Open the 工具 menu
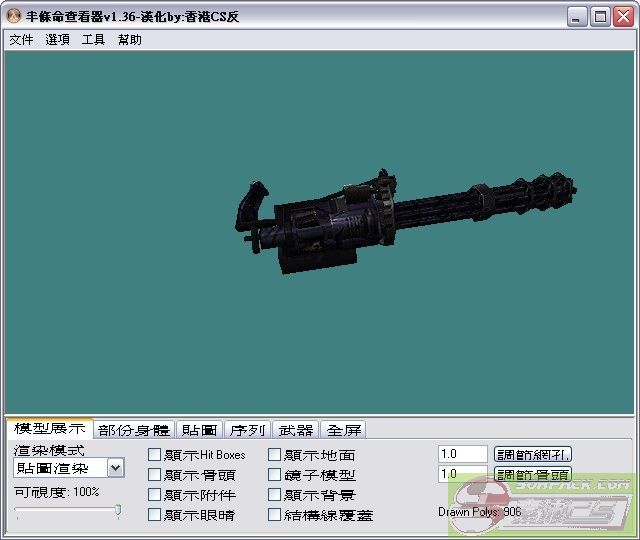This screenshot has height=540, width=640. pos(93,40)
